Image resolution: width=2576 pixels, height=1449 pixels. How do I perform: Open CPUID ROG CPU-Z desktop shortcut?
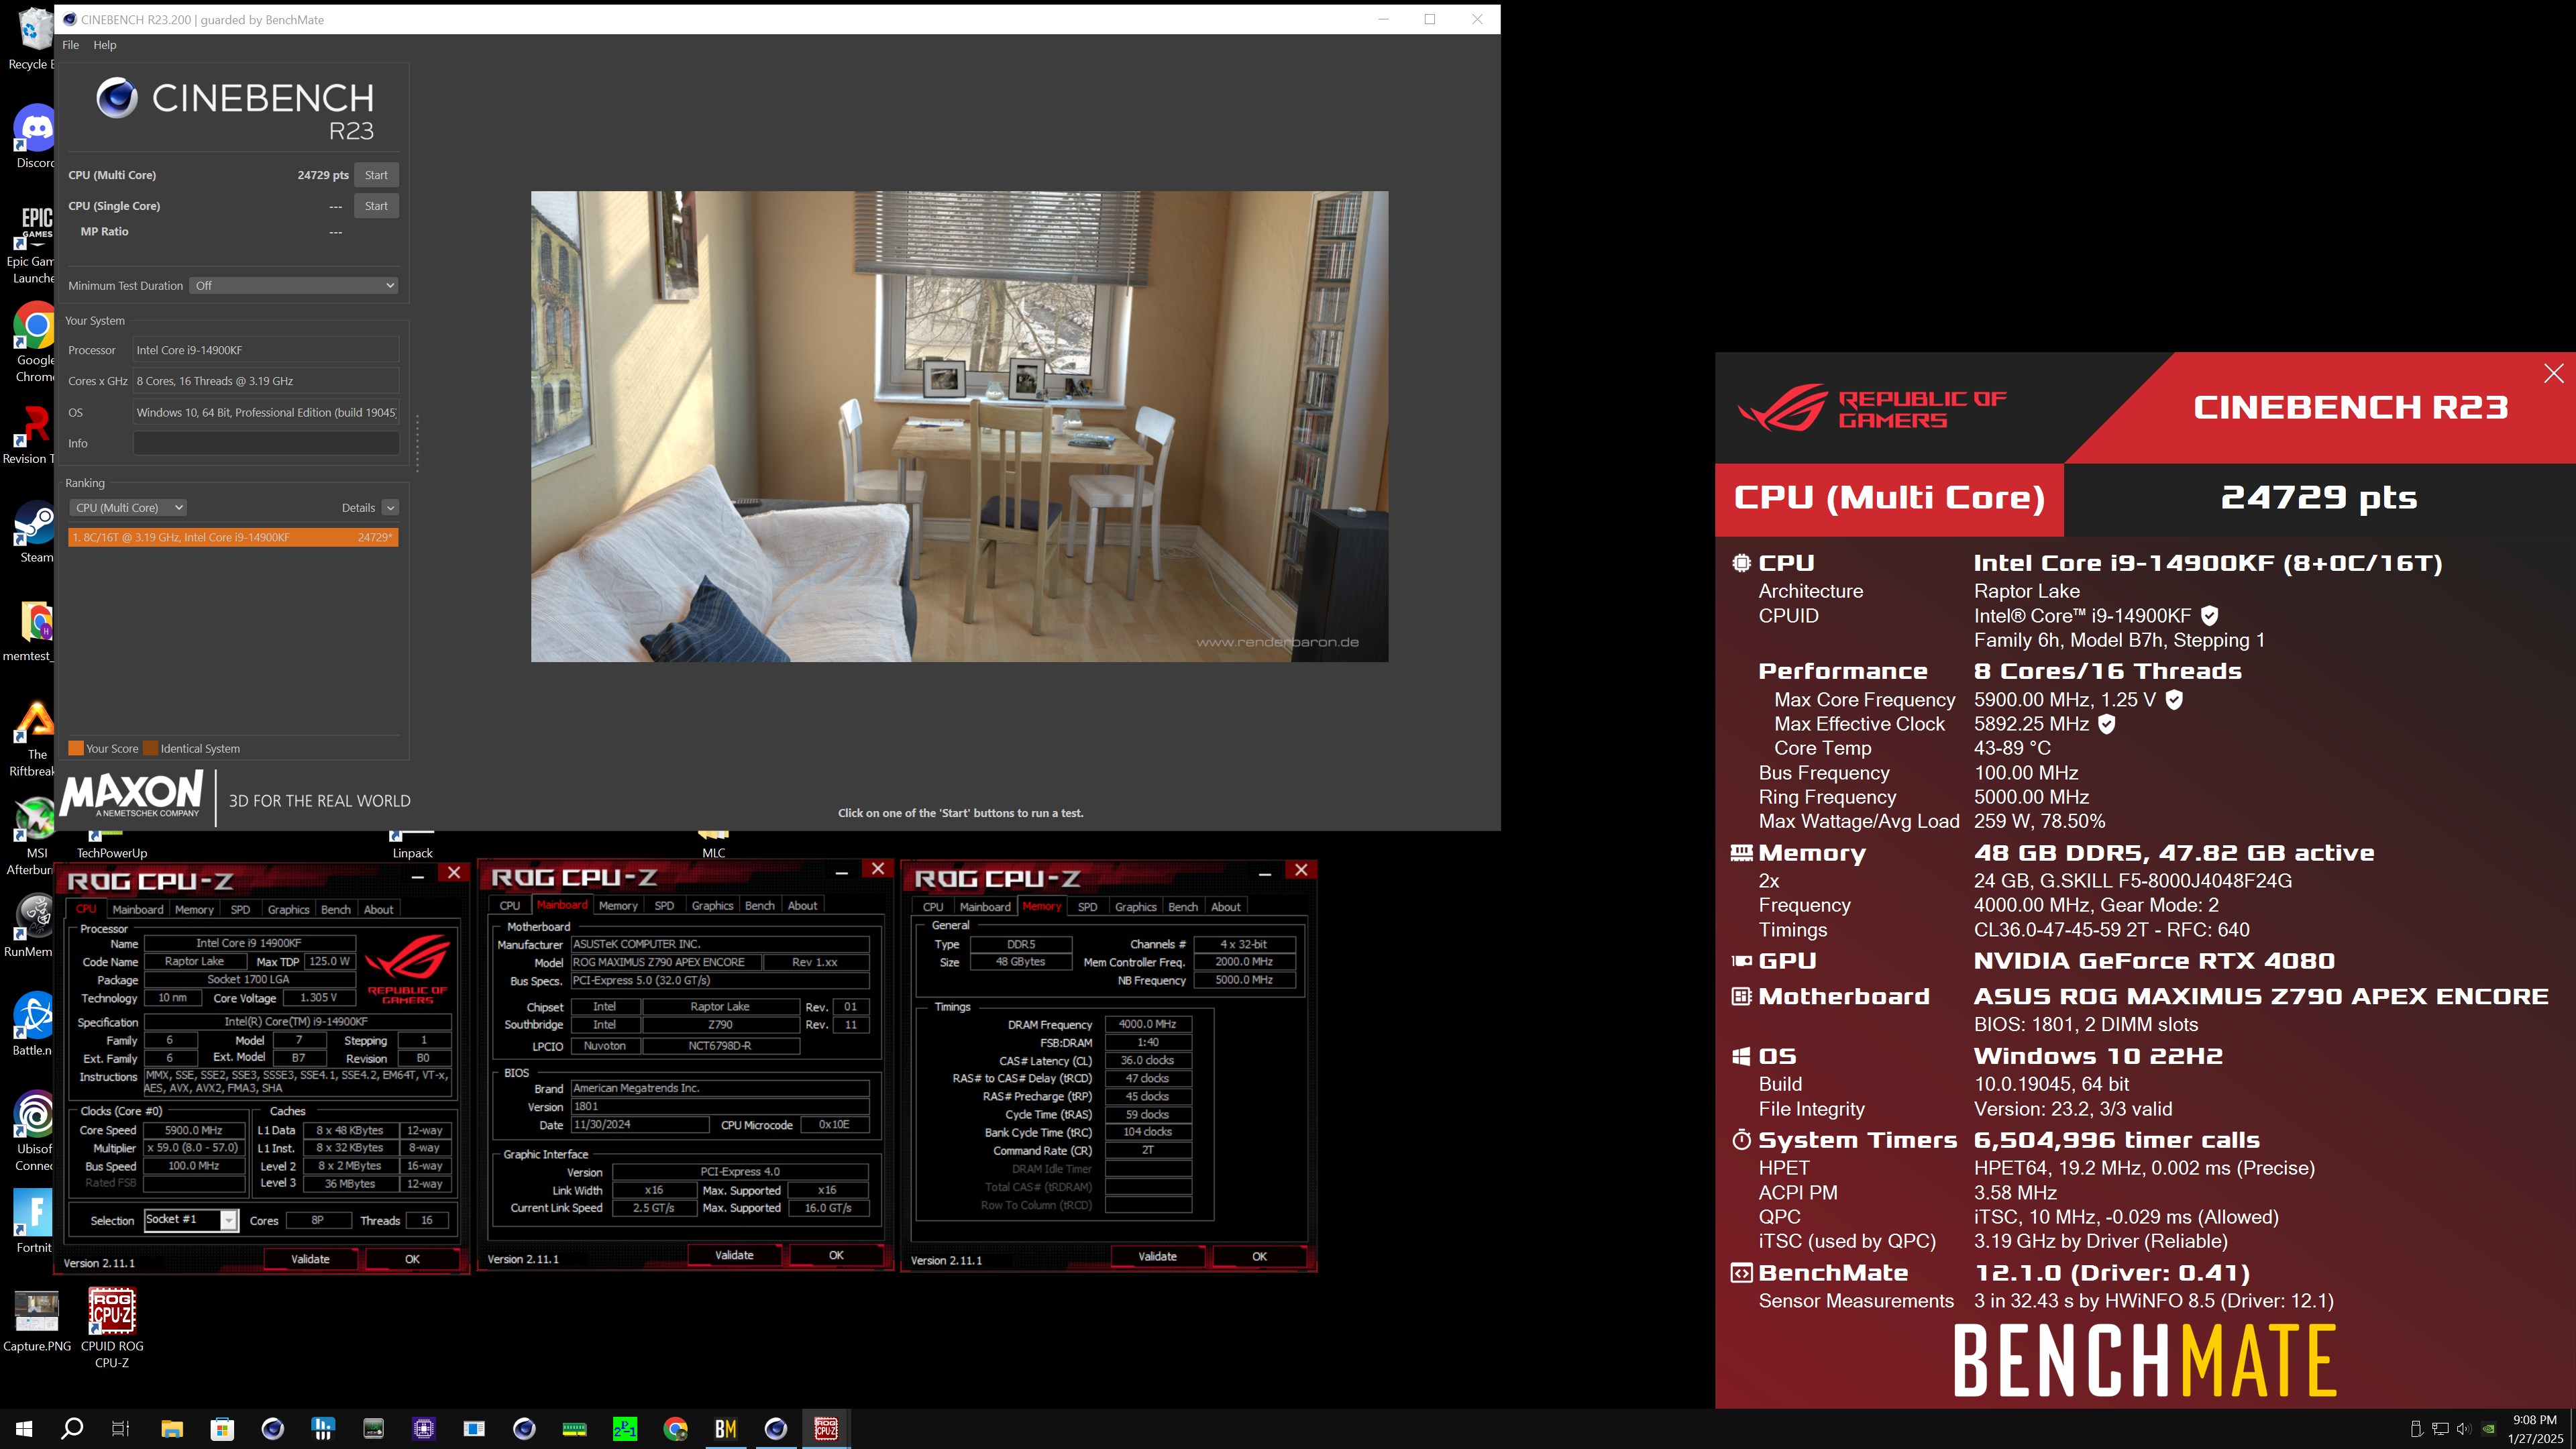click(x=112, y=1327)
